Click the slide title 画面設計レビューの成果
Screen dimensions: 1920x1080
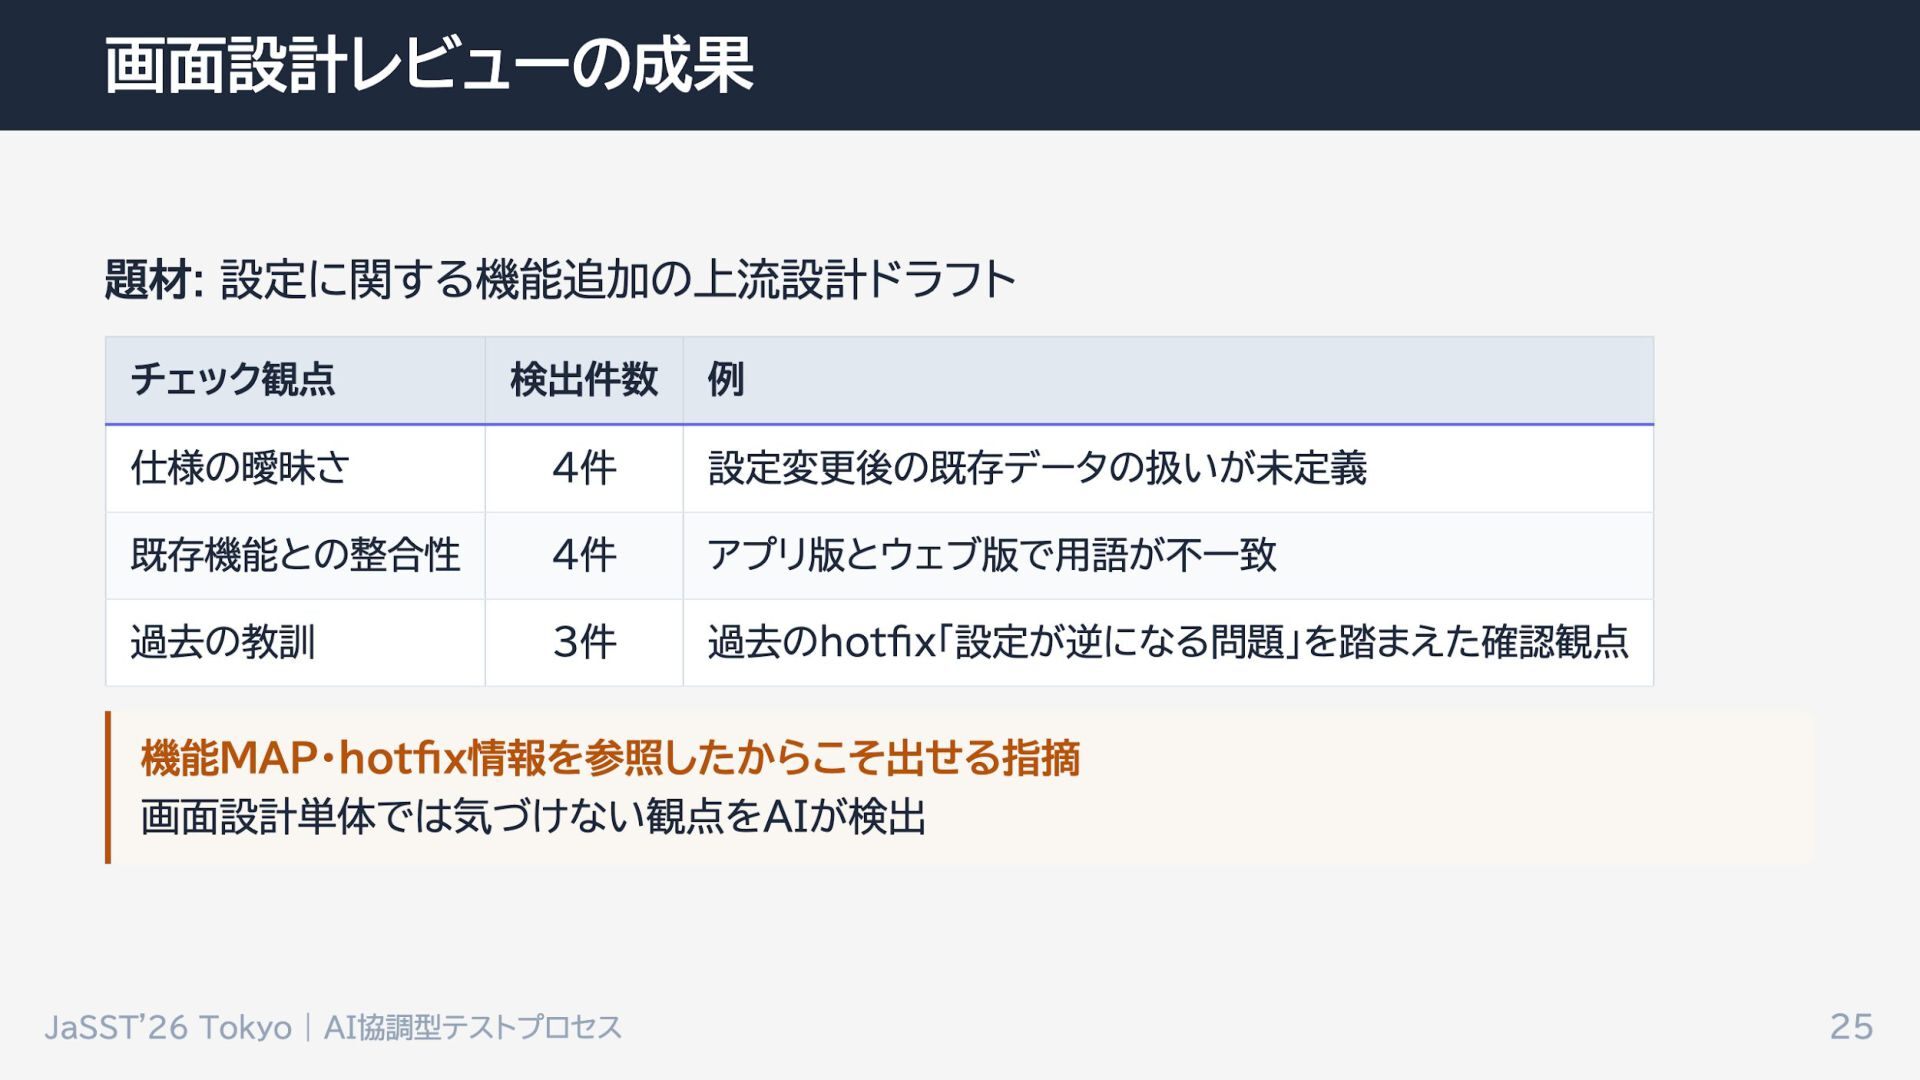click(428, 66)
